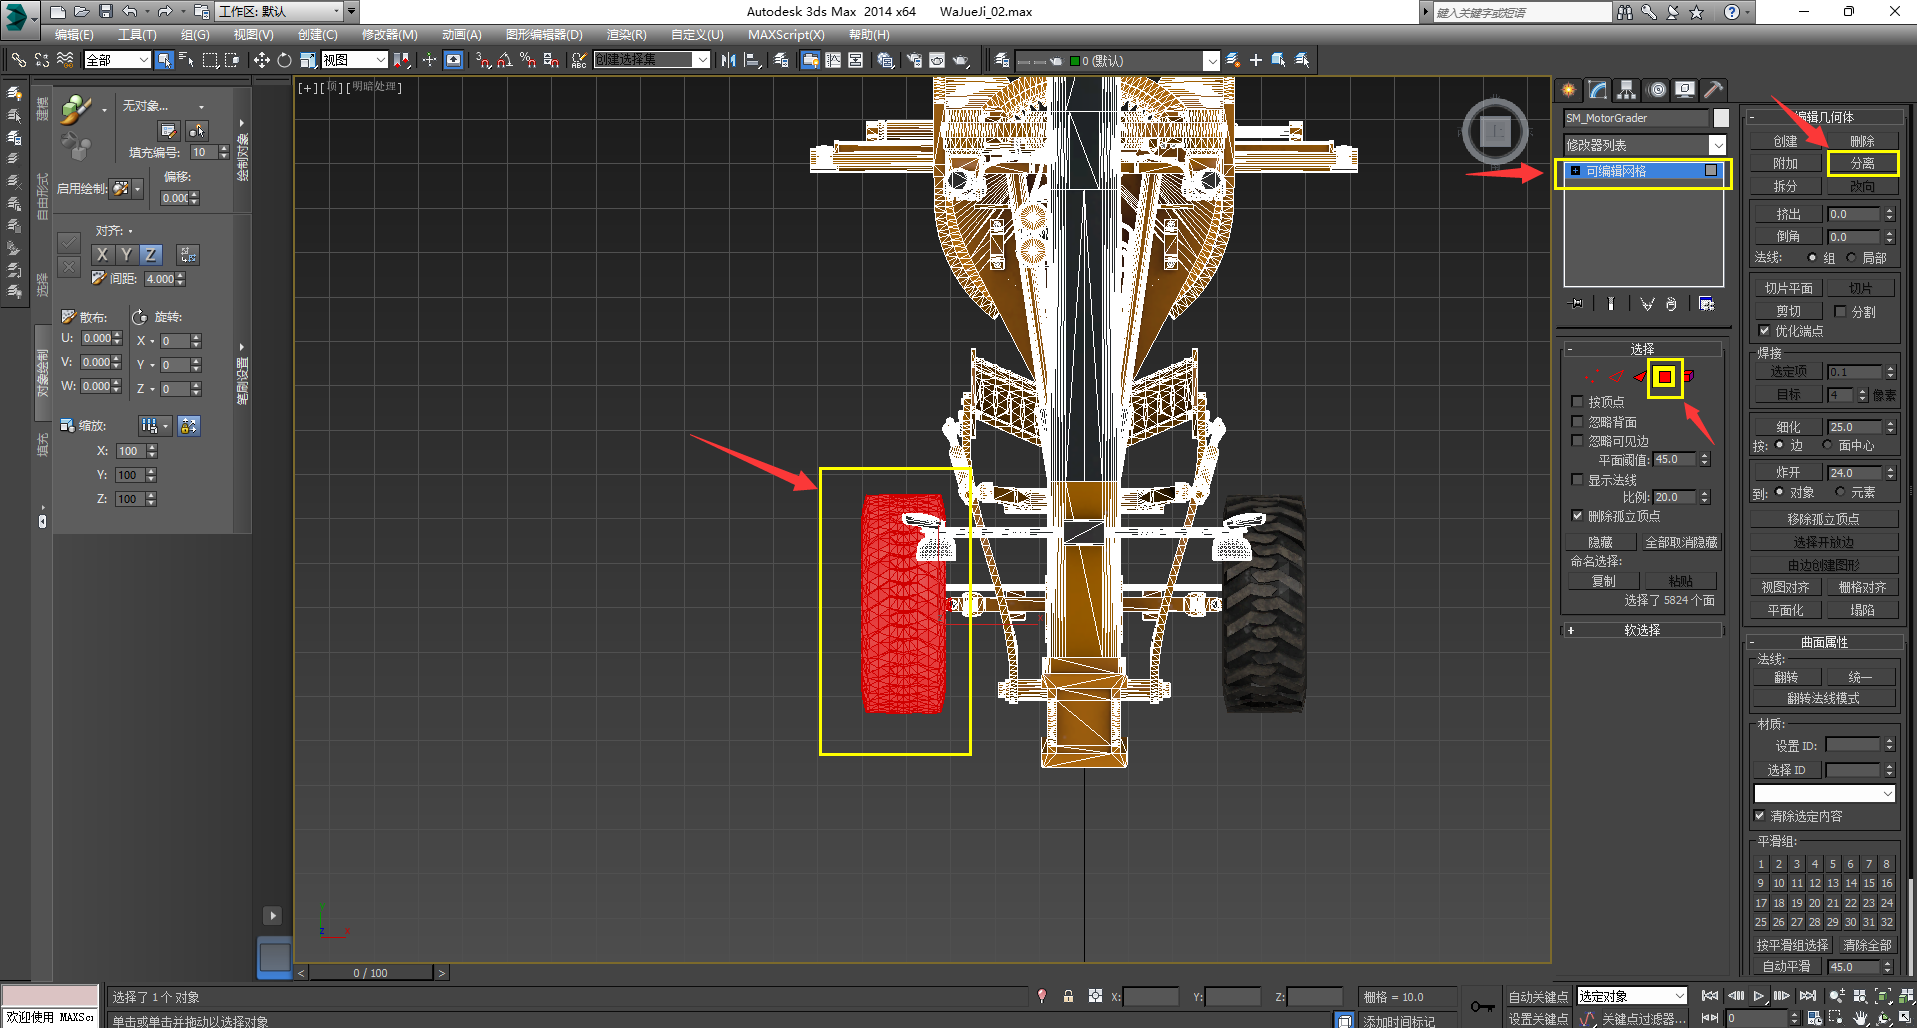Click the Select Object tool
The height and width of the screenshot is (1028, 1917).
click(x=164, y=60)
